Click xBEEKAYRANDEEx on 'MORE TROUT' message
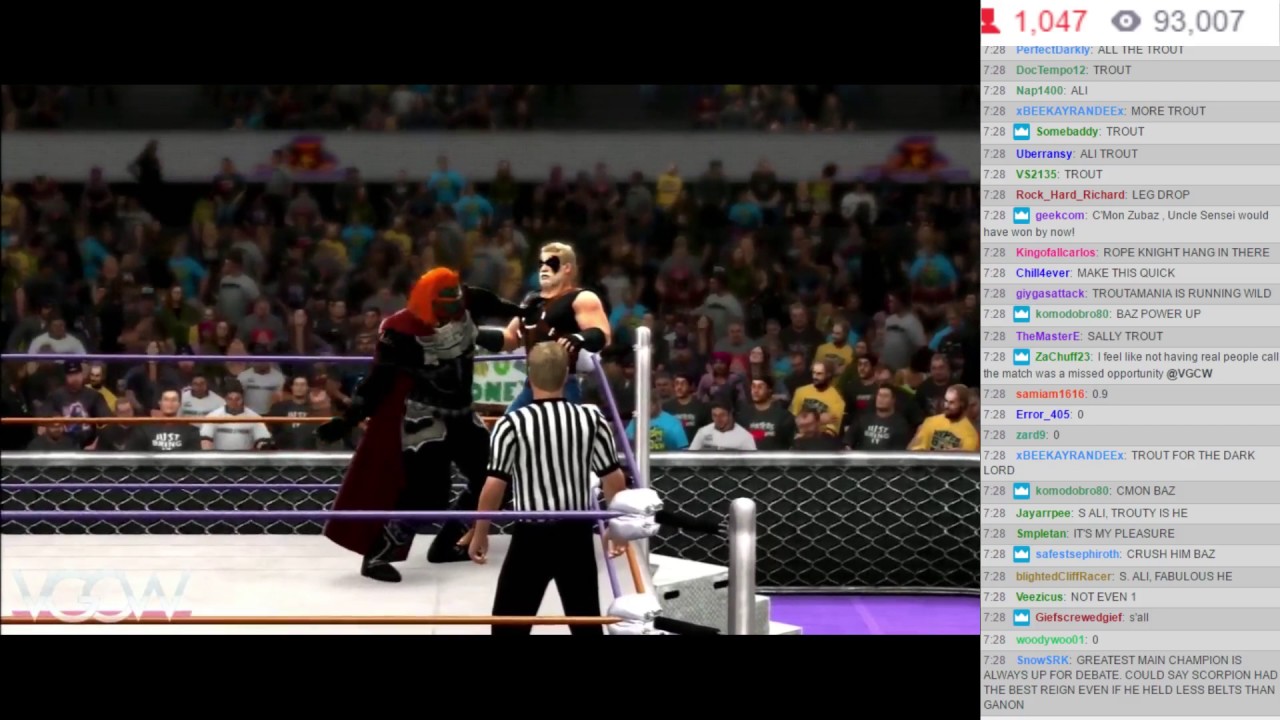The width and height of the screenshot is (1280, 720). [1070, 111]
